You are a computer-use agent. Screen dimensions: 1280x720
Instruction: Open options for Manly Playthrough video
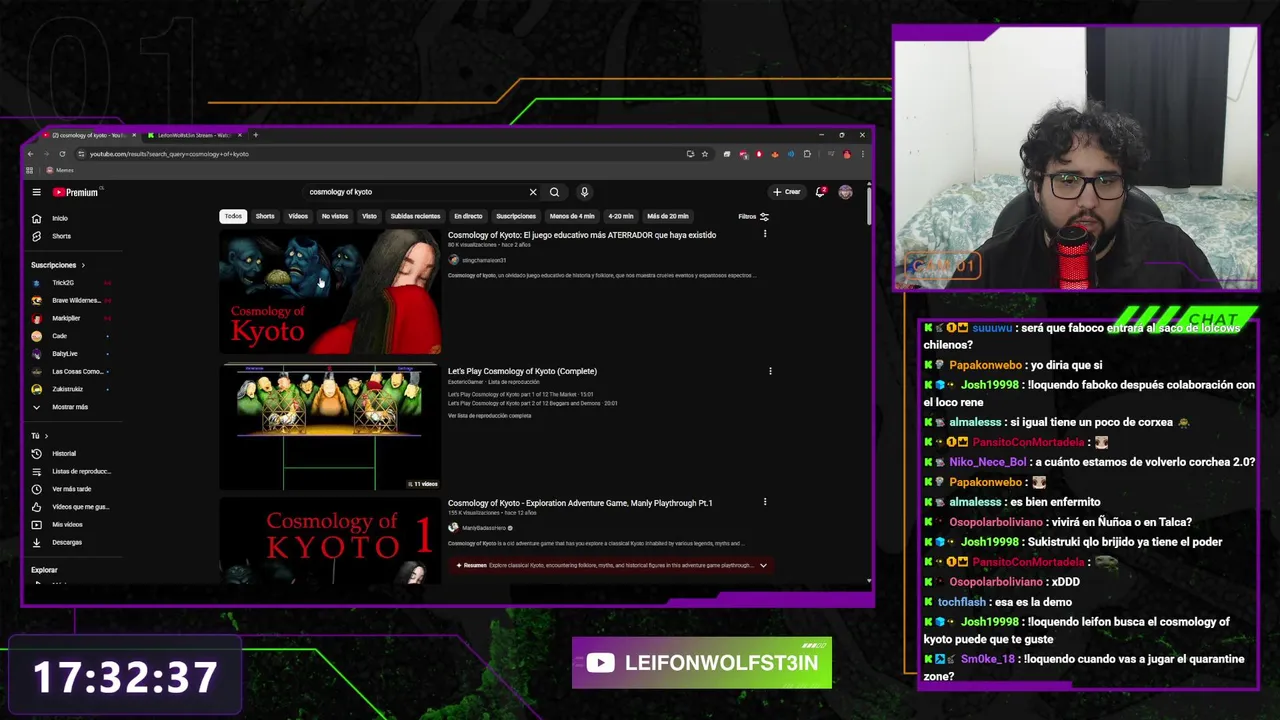coord(765,502)
